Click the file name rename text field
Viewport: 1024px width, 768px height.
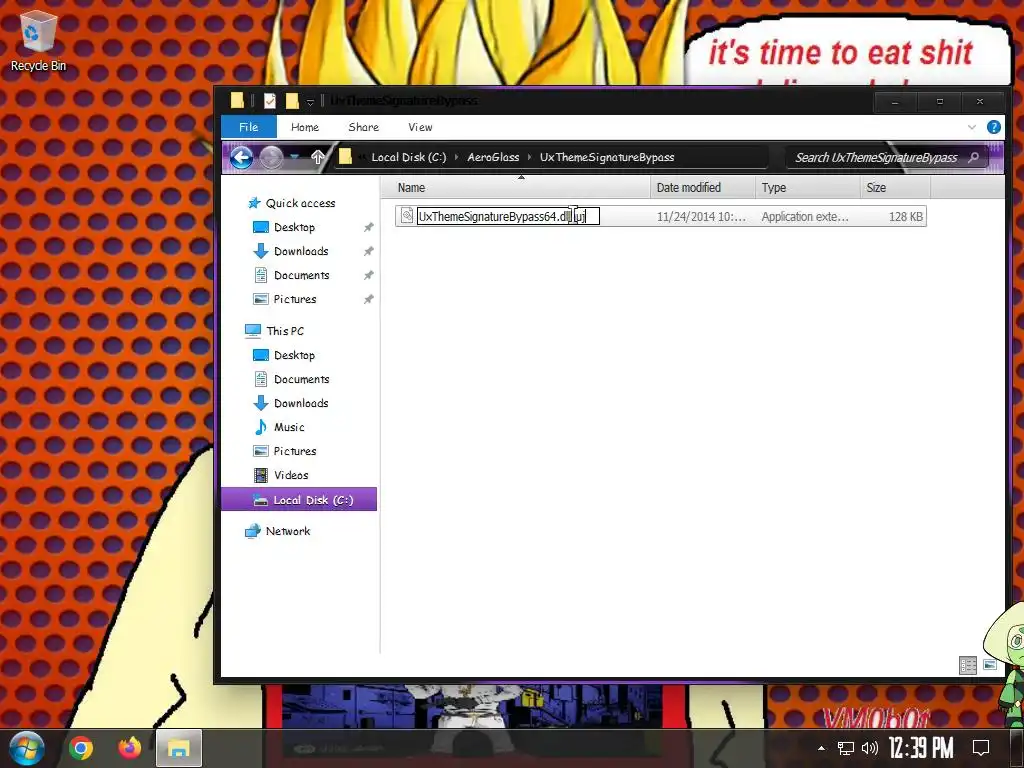(x=508, y=216)
